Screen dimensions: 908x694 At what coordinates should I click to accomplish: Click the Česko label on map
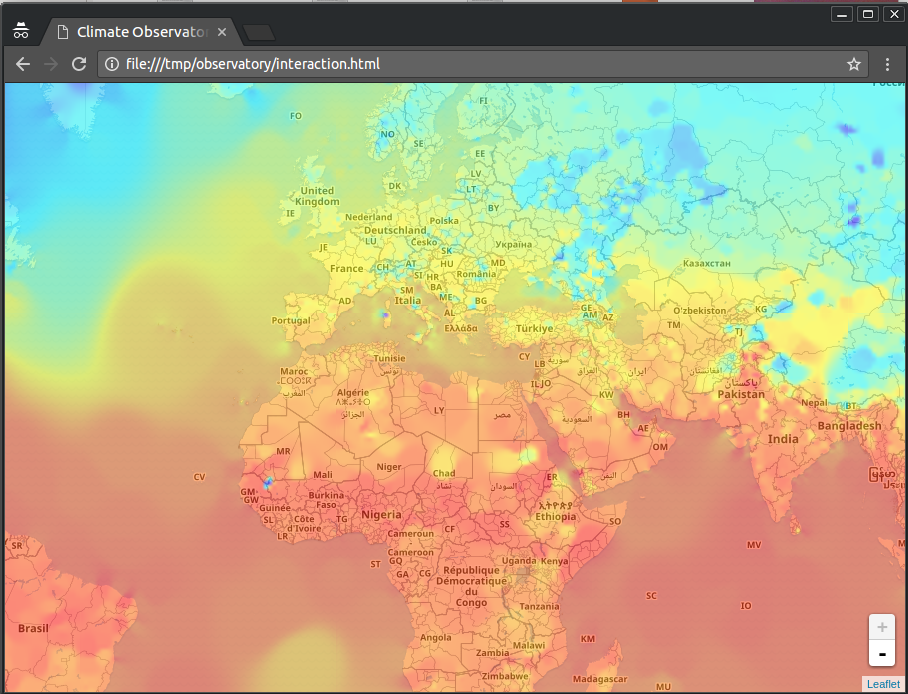click(424, 242)
